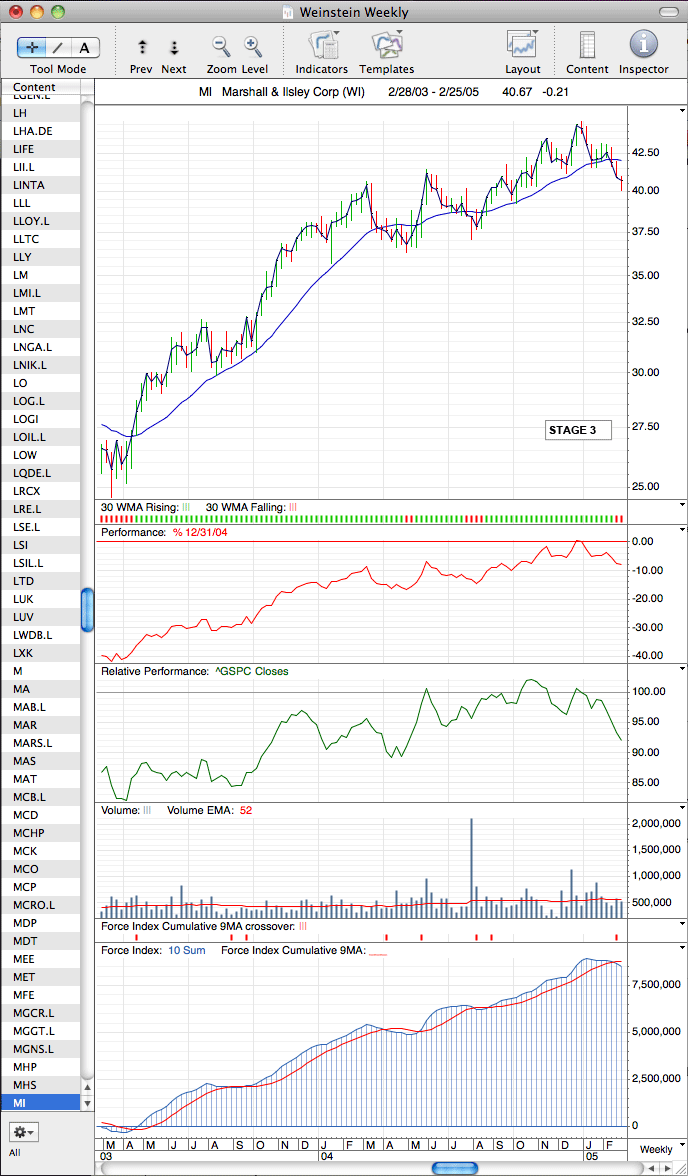Viewport: 688px width, 1176px height.
Task: Select symbol LUV in the list
Action: coord(41,616)
